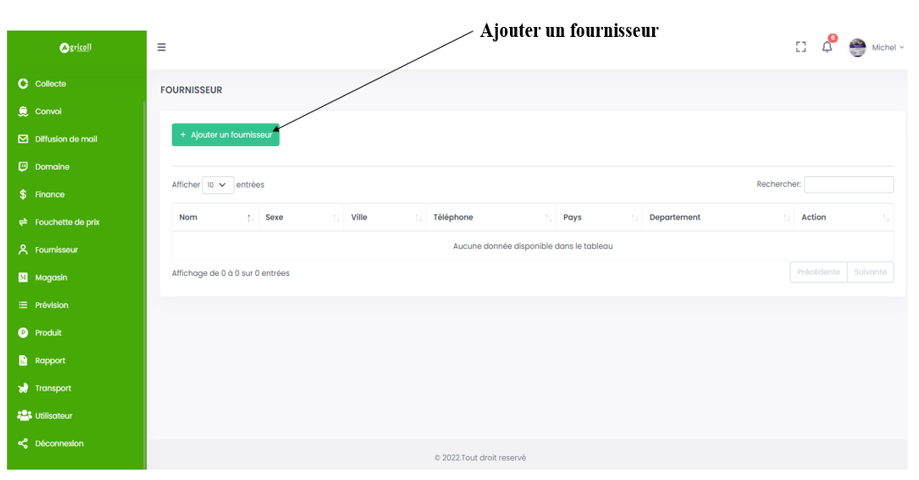This screenshot has height=480, width=919.
Task: Click the Finance dollar icon
Action: pyautogui.click(x=23, y=195)
